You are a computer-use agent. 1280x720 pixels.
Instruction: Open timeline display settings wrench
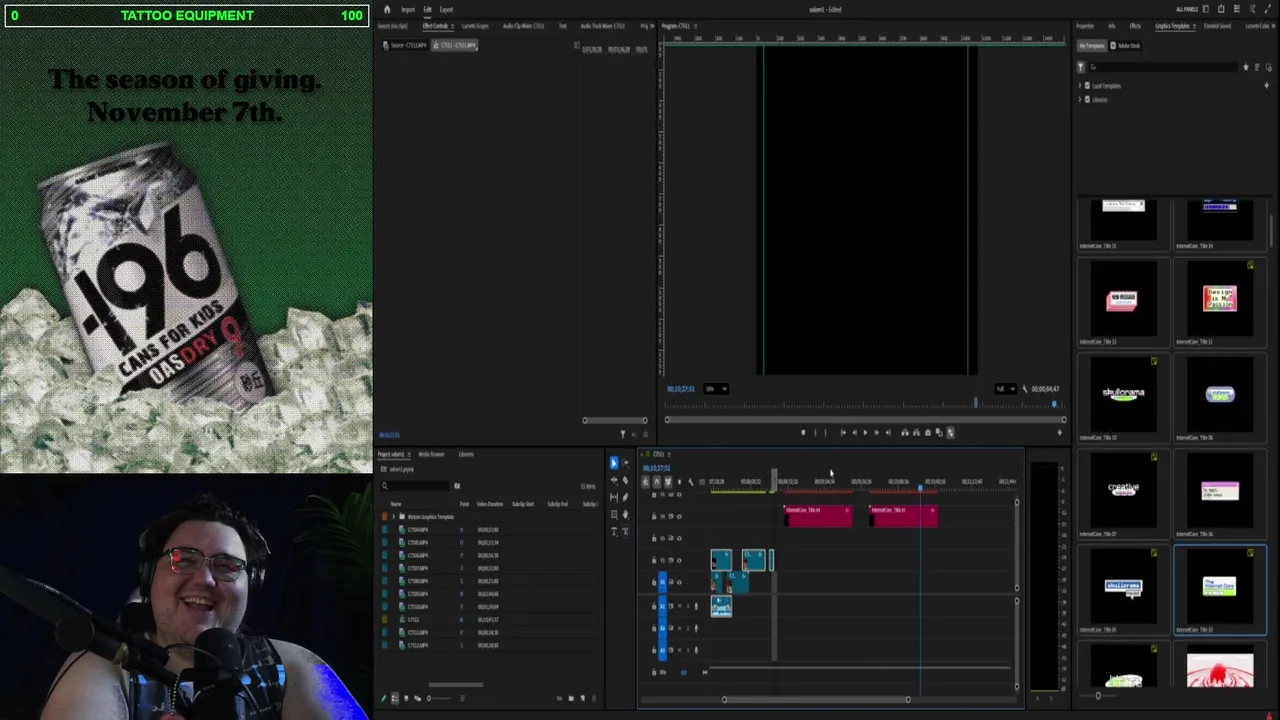pyautogui.click(x=690, y=482)
